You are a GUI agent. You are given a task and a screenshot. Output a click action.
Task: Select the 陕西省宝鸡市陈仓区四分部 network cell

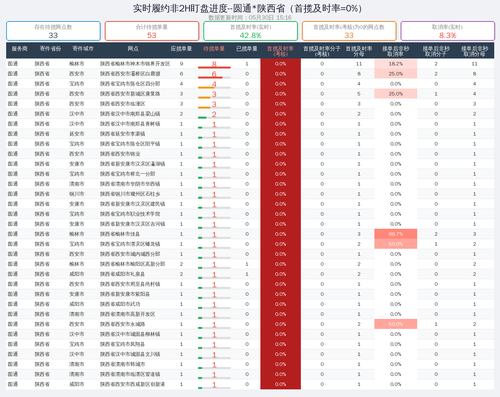(130, 84)
